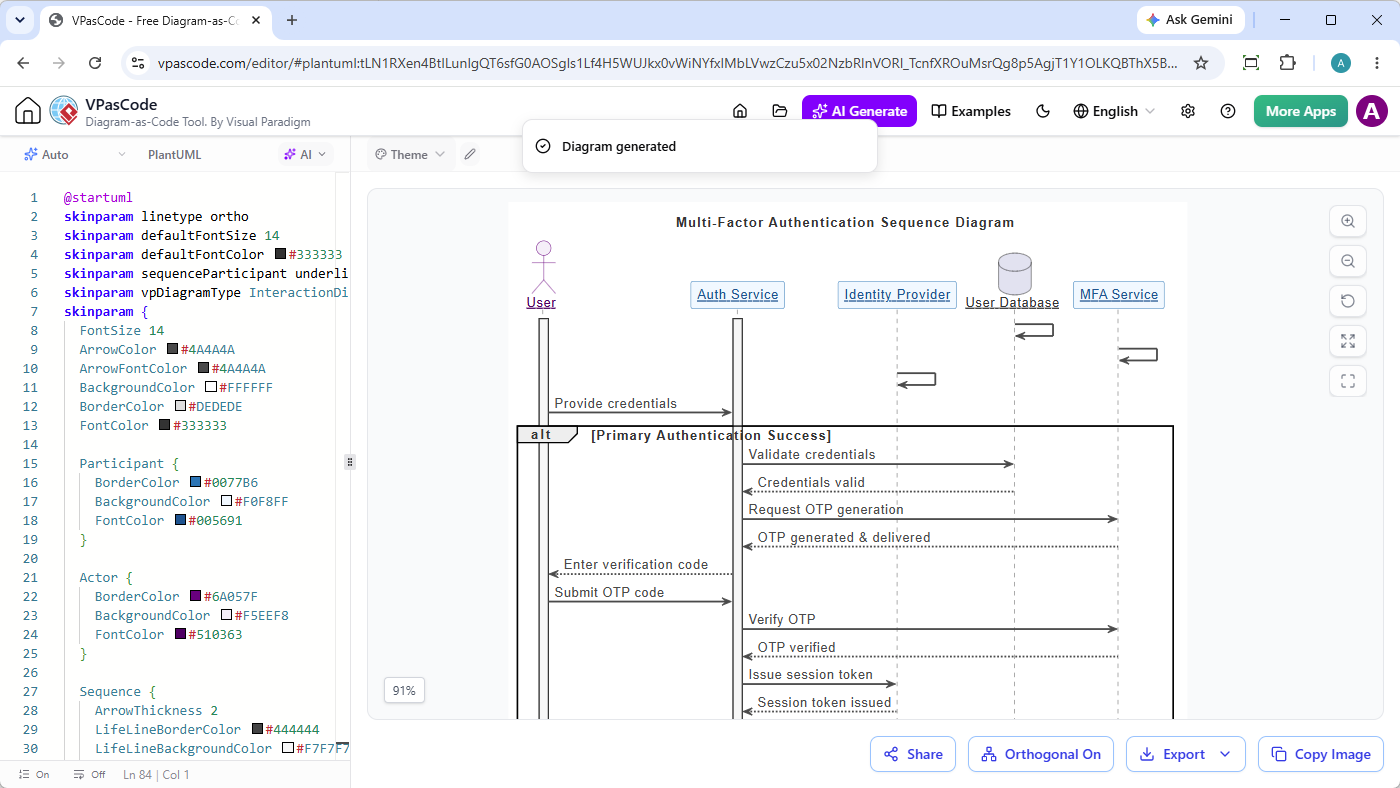The width and height of the screenshot is (1400, 788).
Task: Click the site info icon in address bar
Action: [x=139, y=63]
